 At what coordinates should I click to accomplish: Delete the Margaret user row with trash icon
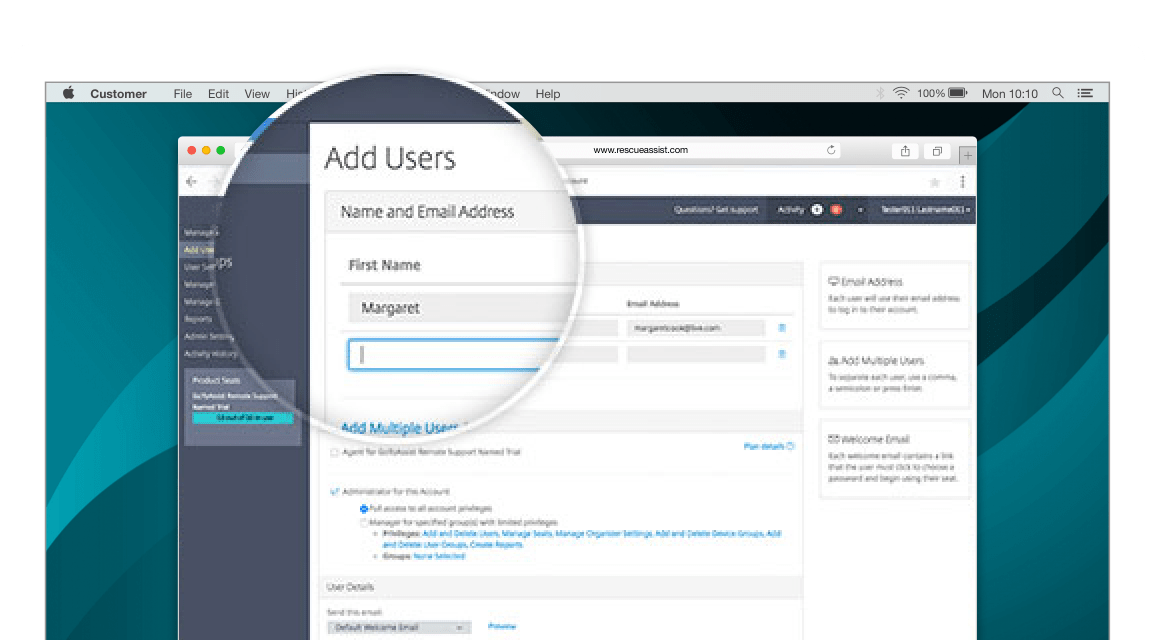782,328
